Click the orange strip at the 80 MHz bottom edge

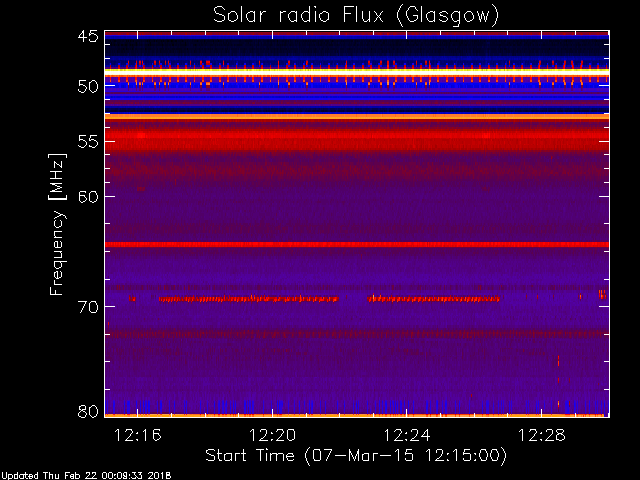pos(357,415)
